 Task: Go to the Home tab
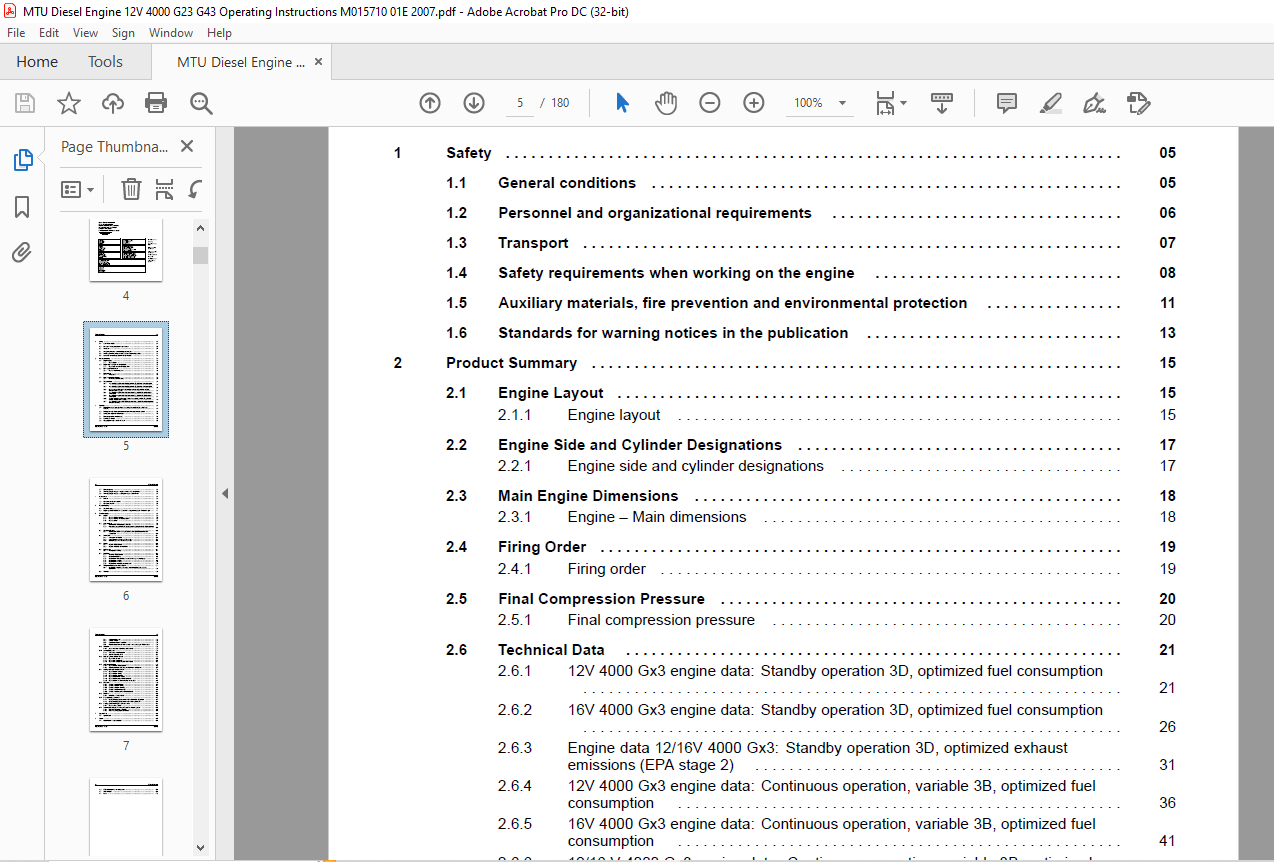37,62
